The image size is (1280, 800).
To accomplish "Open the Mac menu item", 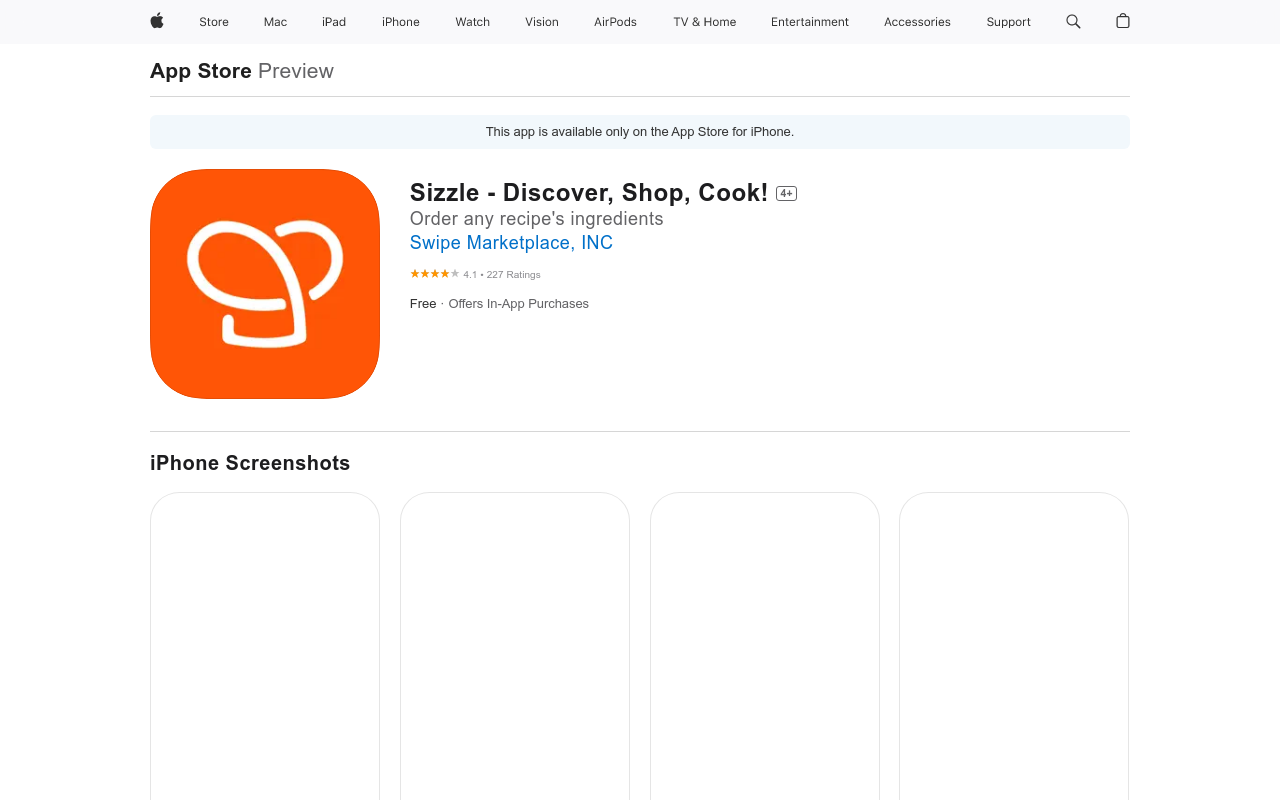I will coord(275,22).
